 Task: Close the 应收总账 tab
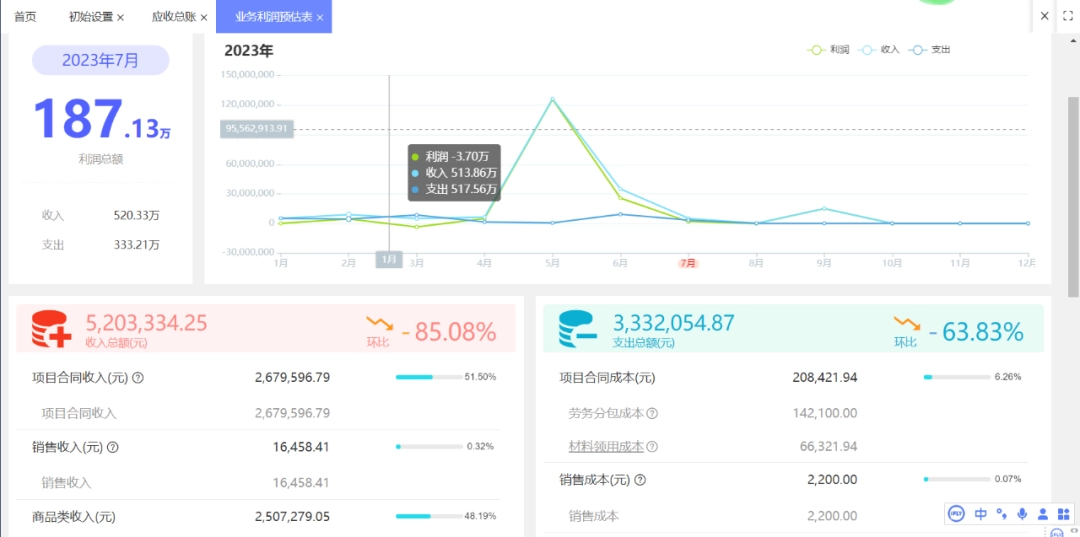(x=203, y=17)
